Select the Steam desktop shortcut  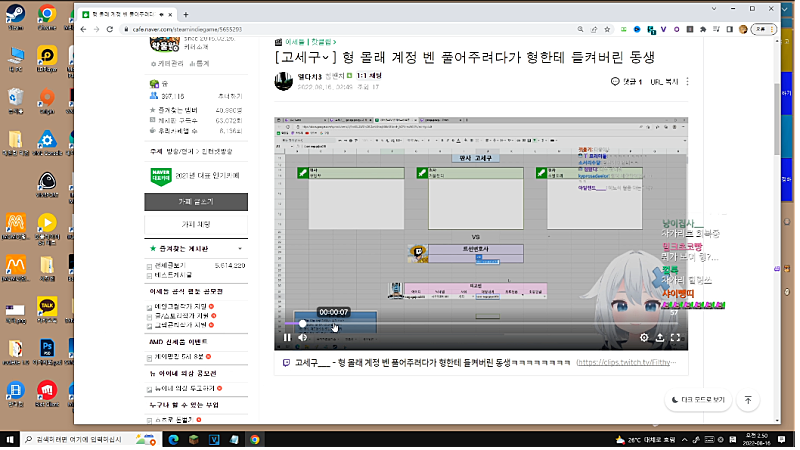click(x=16, y=17)
